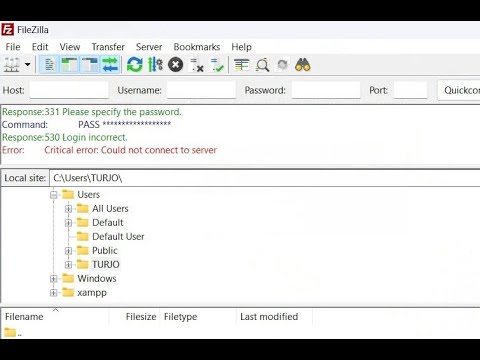Expand the Default folder node
480x360 pixels.
point(68,223)
